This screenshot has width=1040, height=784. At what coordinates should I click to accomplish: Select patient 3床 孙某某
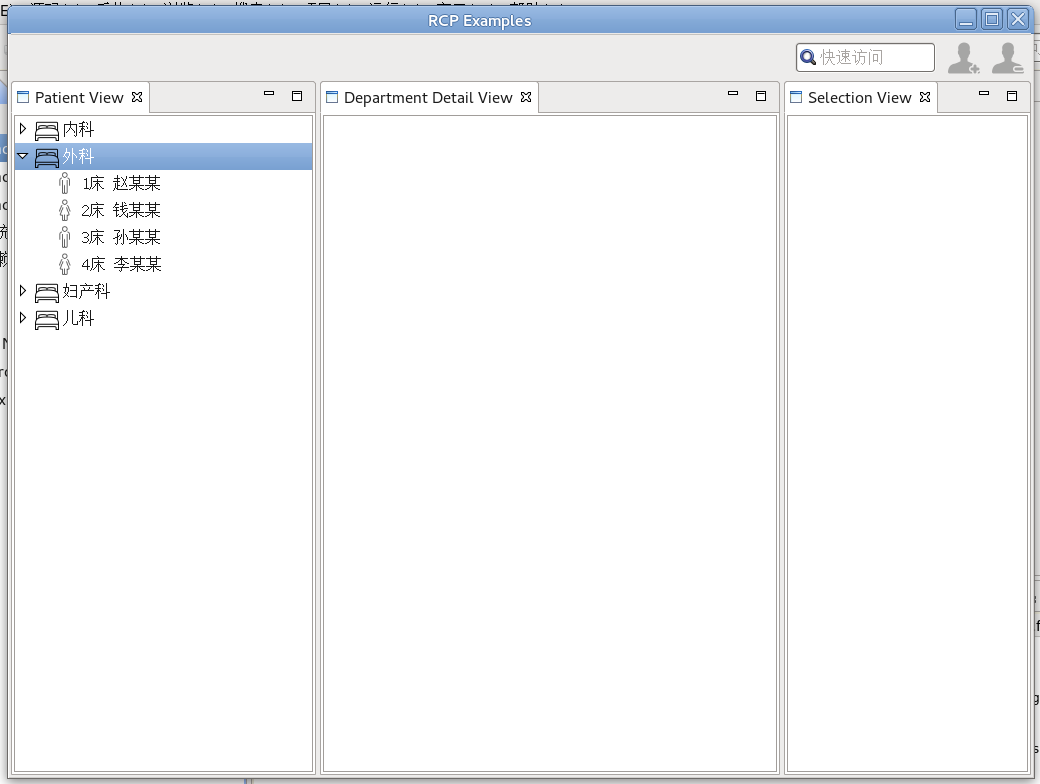coord(121,237)
